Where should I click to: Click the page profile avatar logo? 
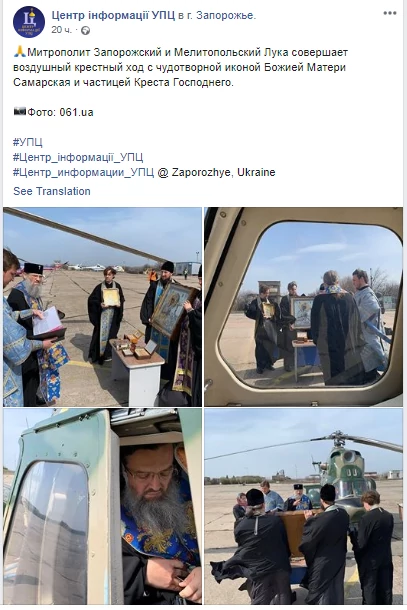coord(29,22)
